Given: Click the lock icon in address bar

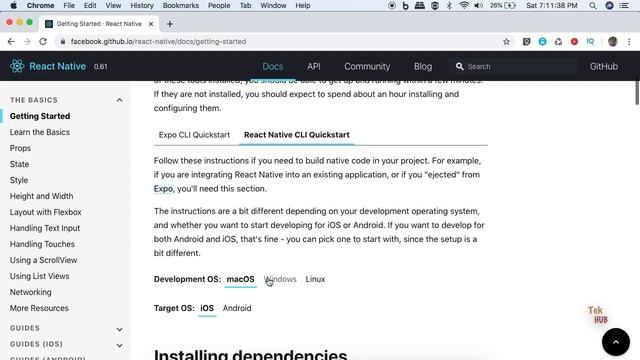Looking at the screenshot, I should pos(62,41).
